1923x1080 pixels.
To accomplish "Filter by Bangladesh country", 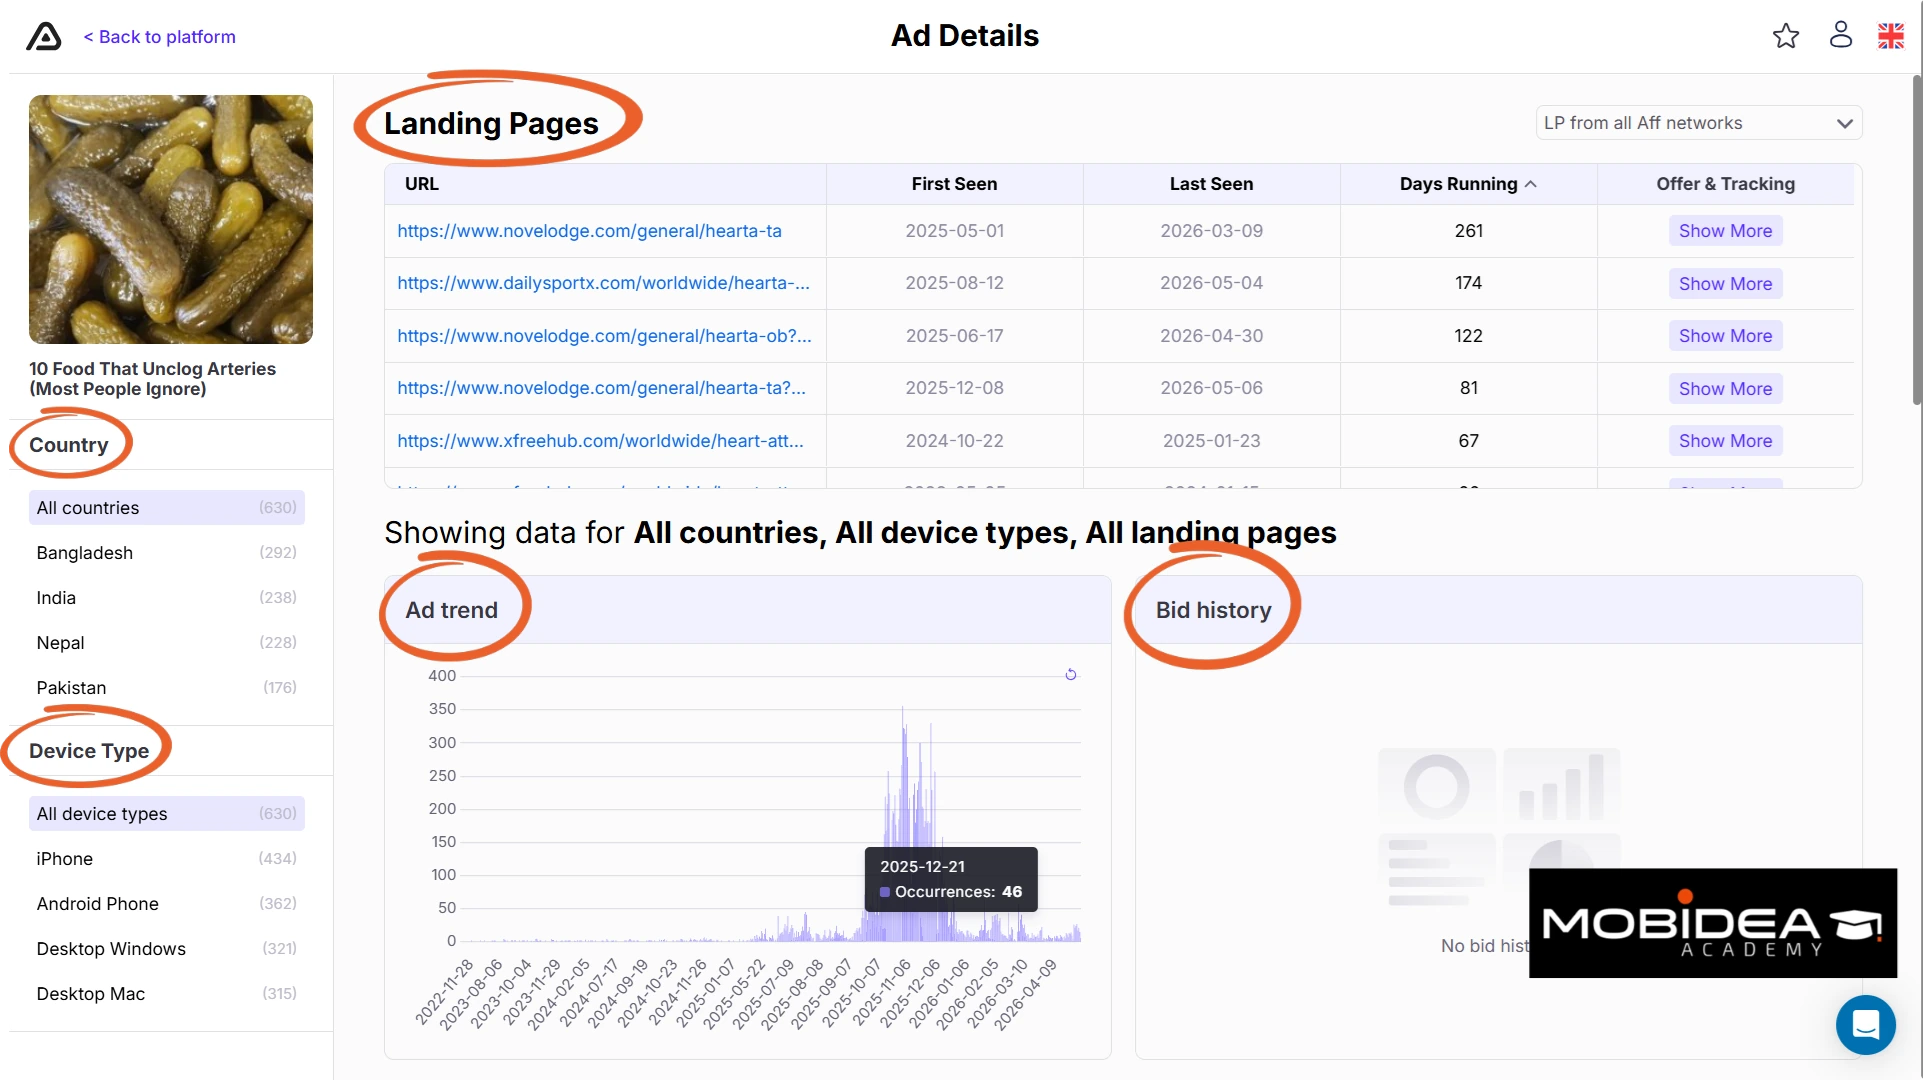I will click(x=167, y=552).
